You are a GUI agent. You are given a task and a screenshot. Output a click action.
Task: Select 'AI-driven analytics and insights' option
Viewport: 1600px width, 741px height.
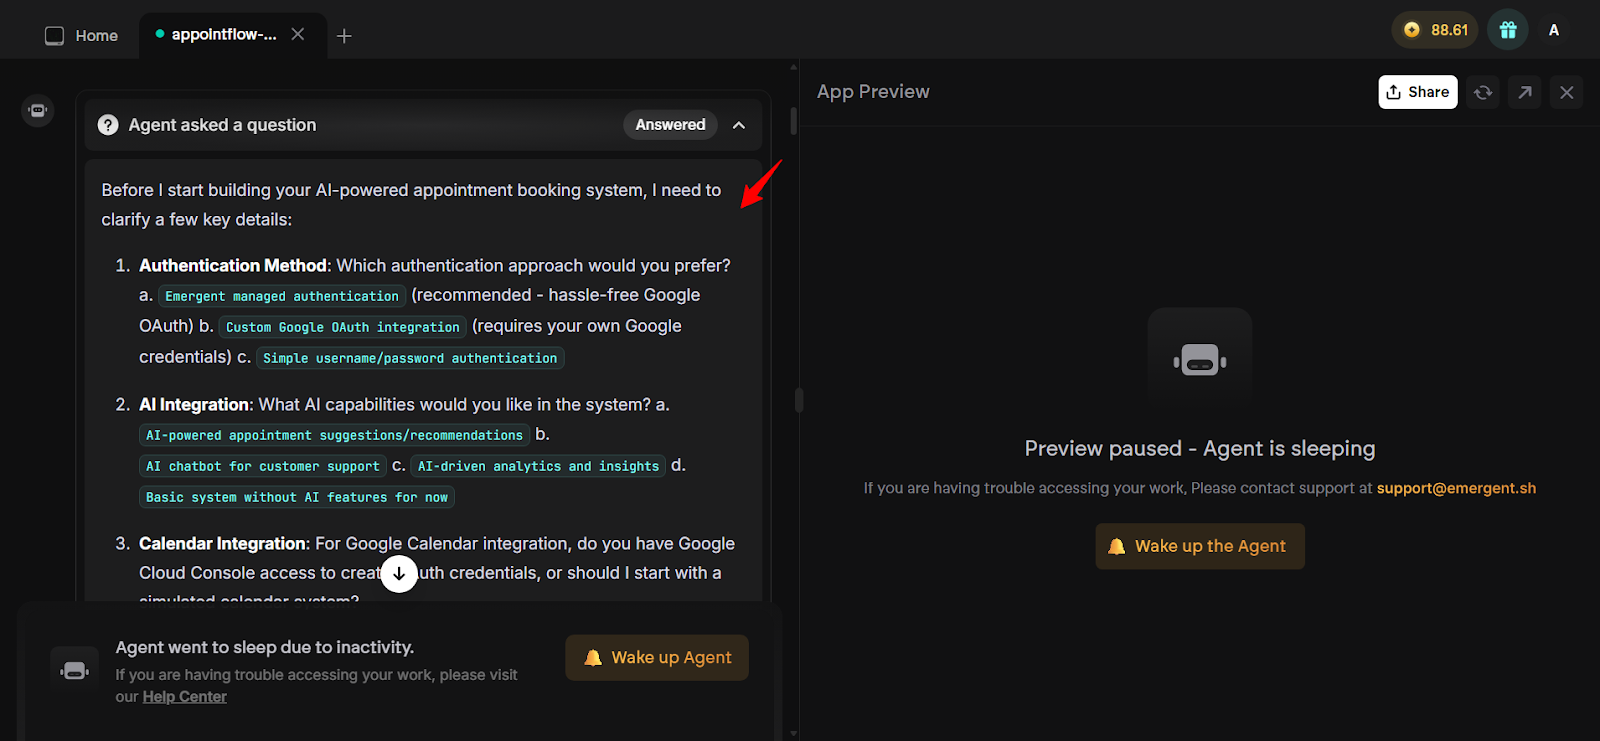538,466
